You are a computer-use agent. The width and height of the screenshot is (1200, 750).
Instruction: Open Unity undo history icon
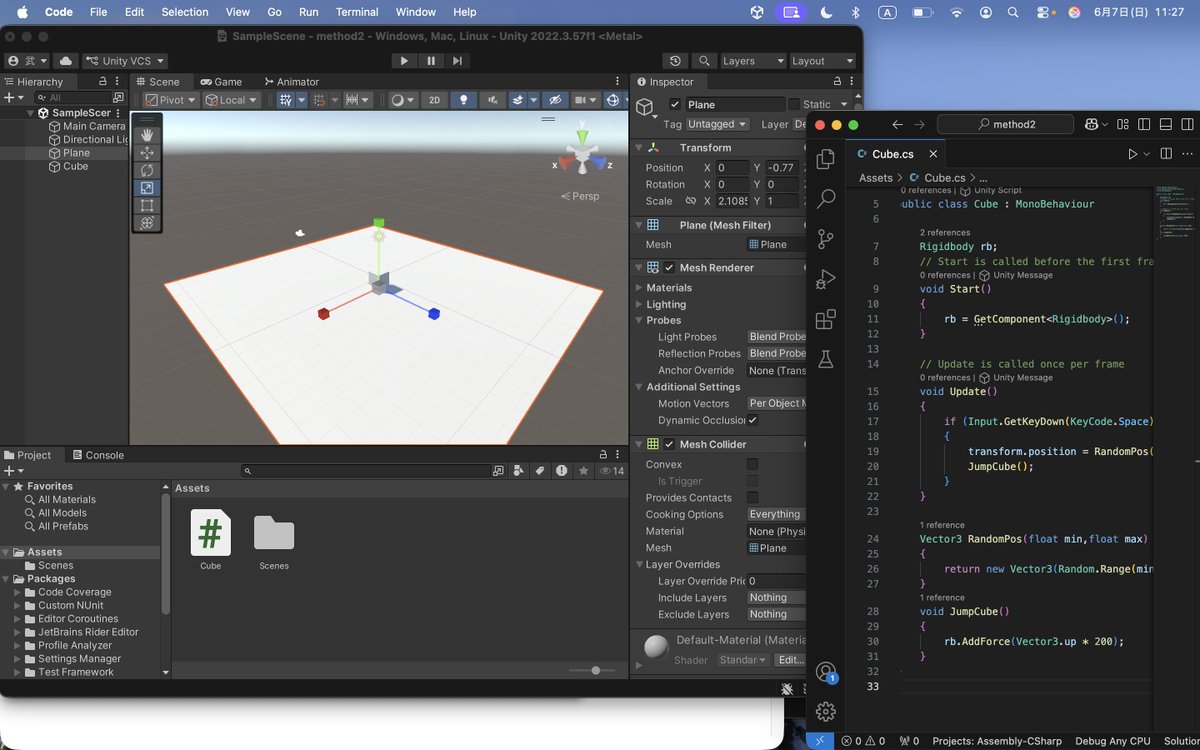click(676, 61)
